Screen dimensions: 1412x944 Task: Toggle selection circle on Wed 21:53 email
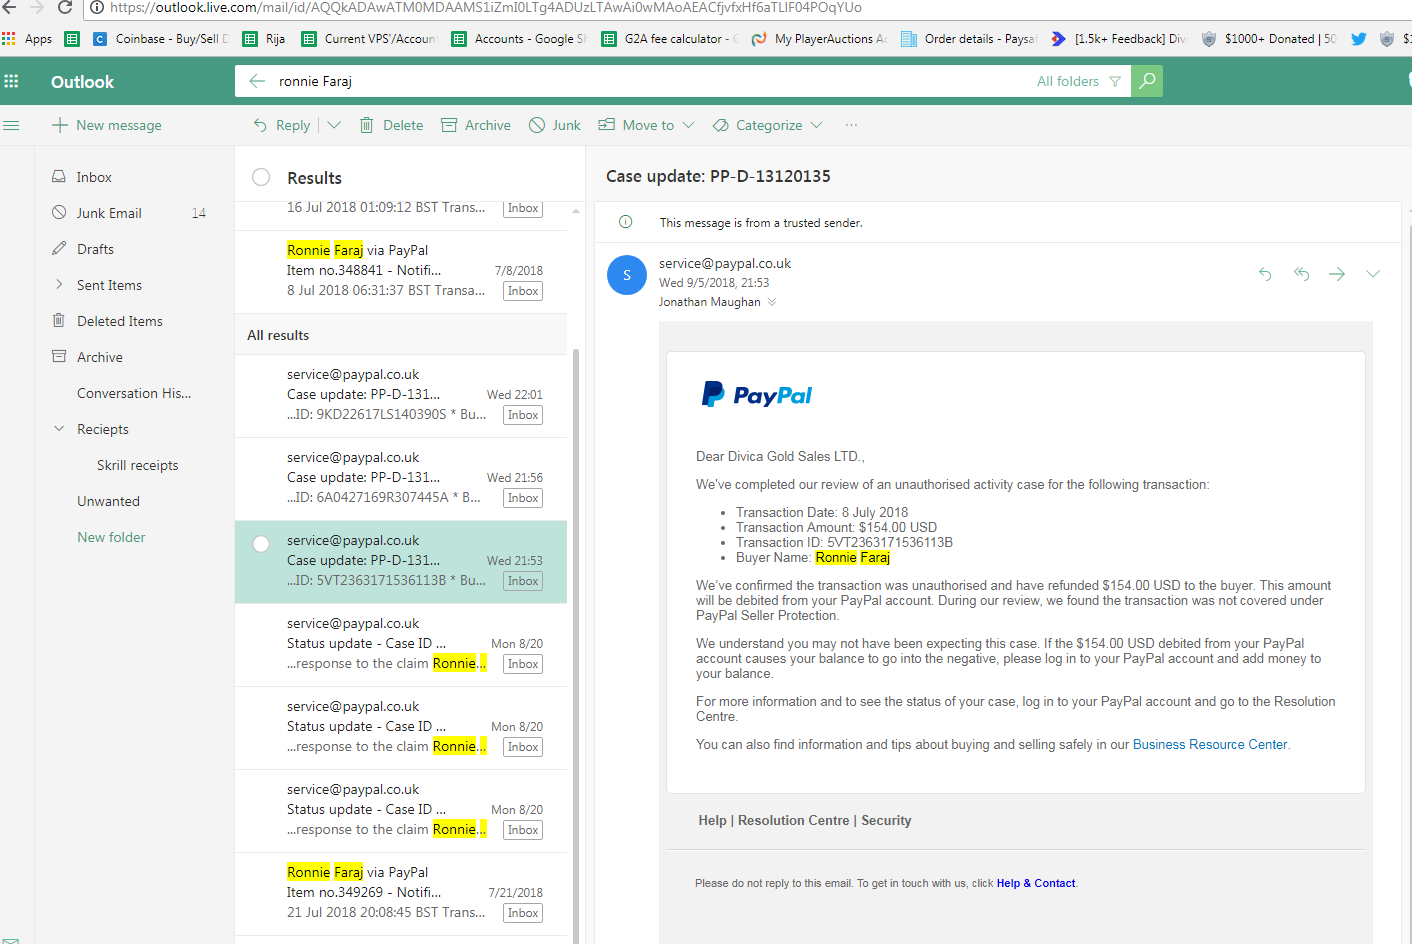pos(261,544)
